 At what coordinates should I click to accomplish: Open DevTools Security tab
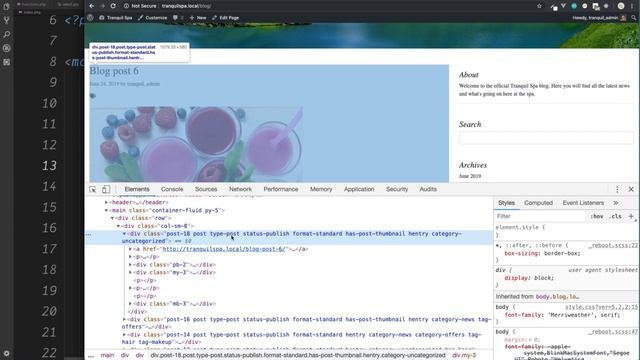click(397, 189)
